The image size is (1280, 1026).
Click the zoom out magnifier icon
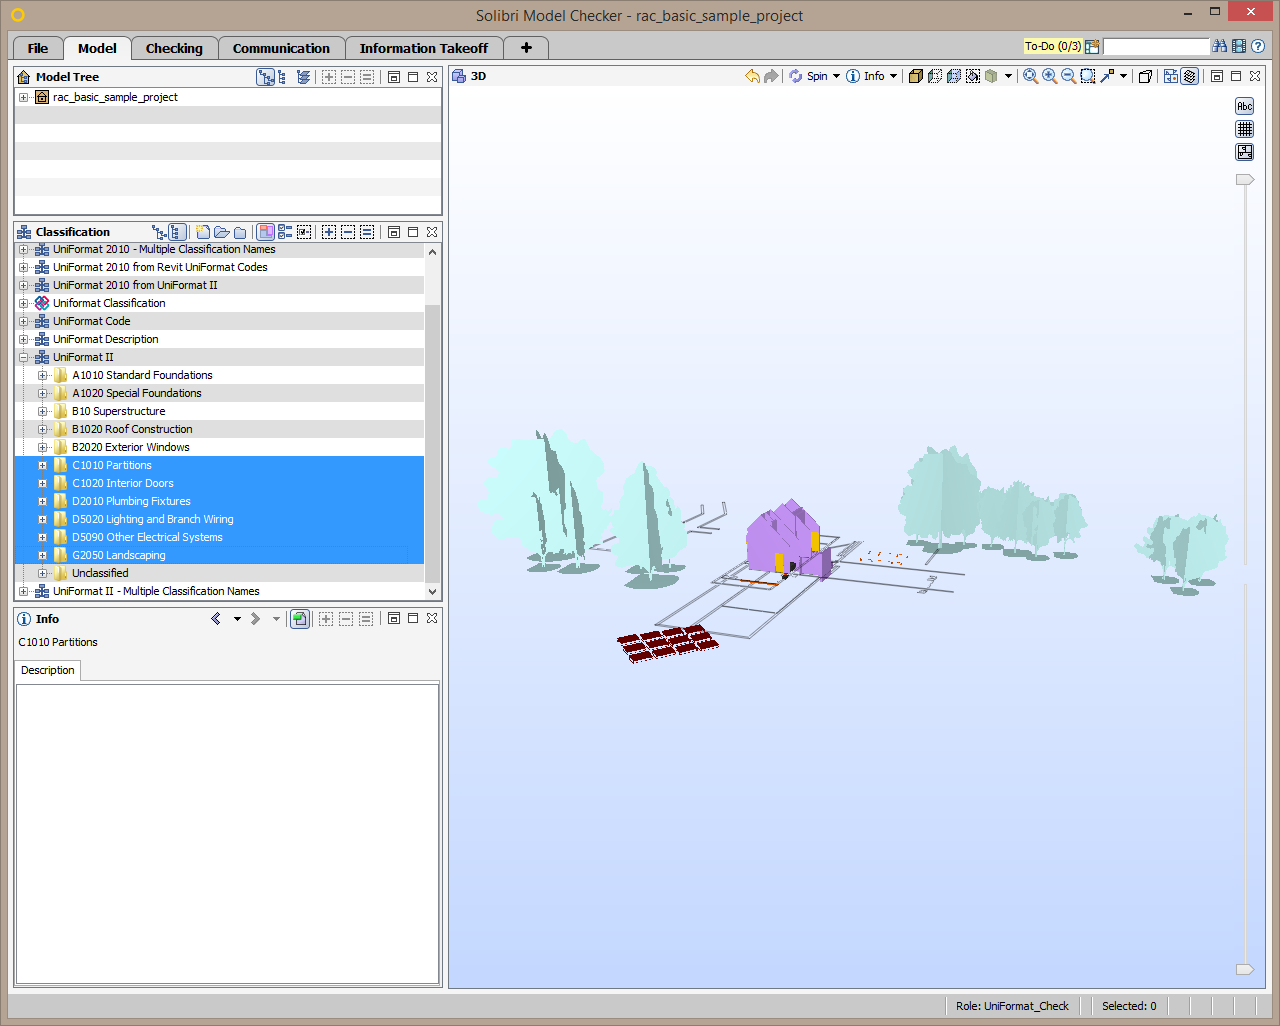pos(1068,76)
